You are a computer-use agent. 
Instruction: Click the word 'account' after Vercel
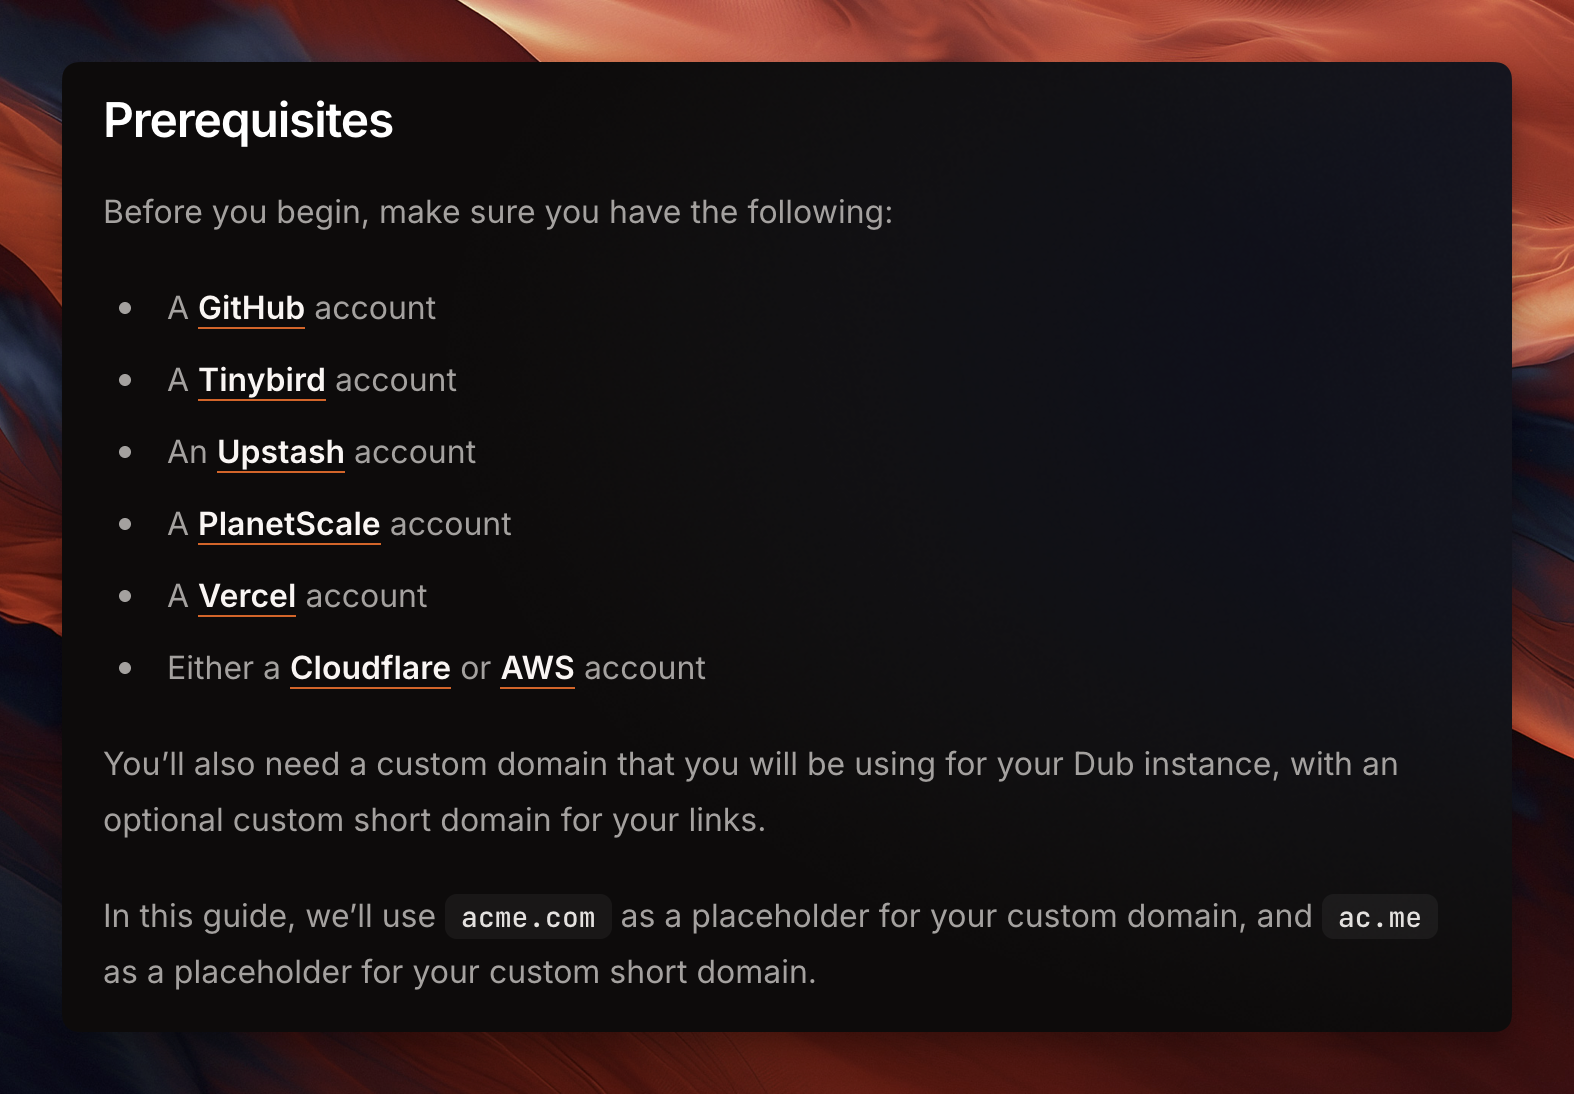(367, 596)
